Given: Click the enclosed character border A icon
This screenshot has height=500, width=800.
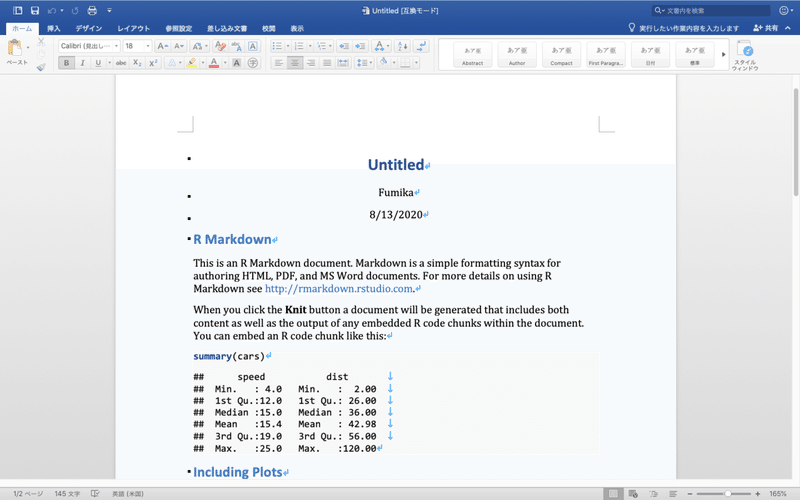Looking at the screenshot, I should [x=253, y=46].
